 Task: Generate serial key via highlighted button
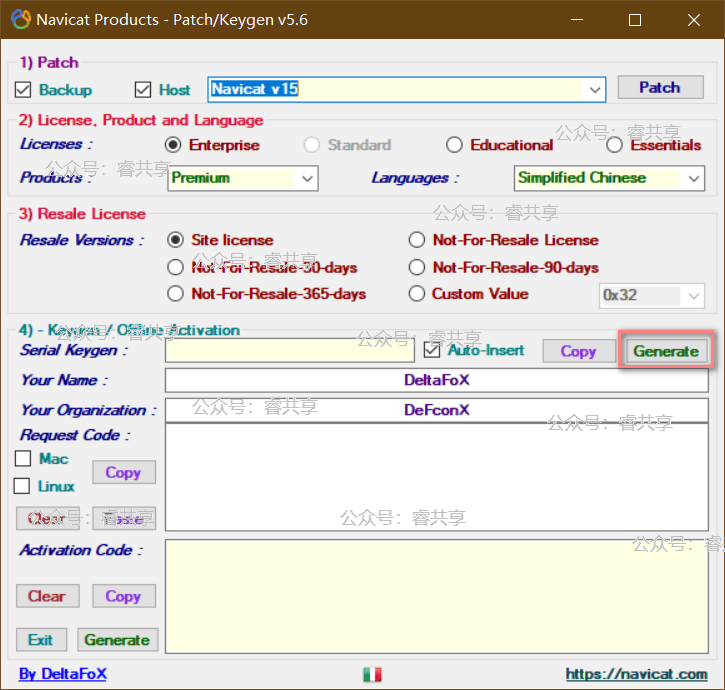point(666,351)
